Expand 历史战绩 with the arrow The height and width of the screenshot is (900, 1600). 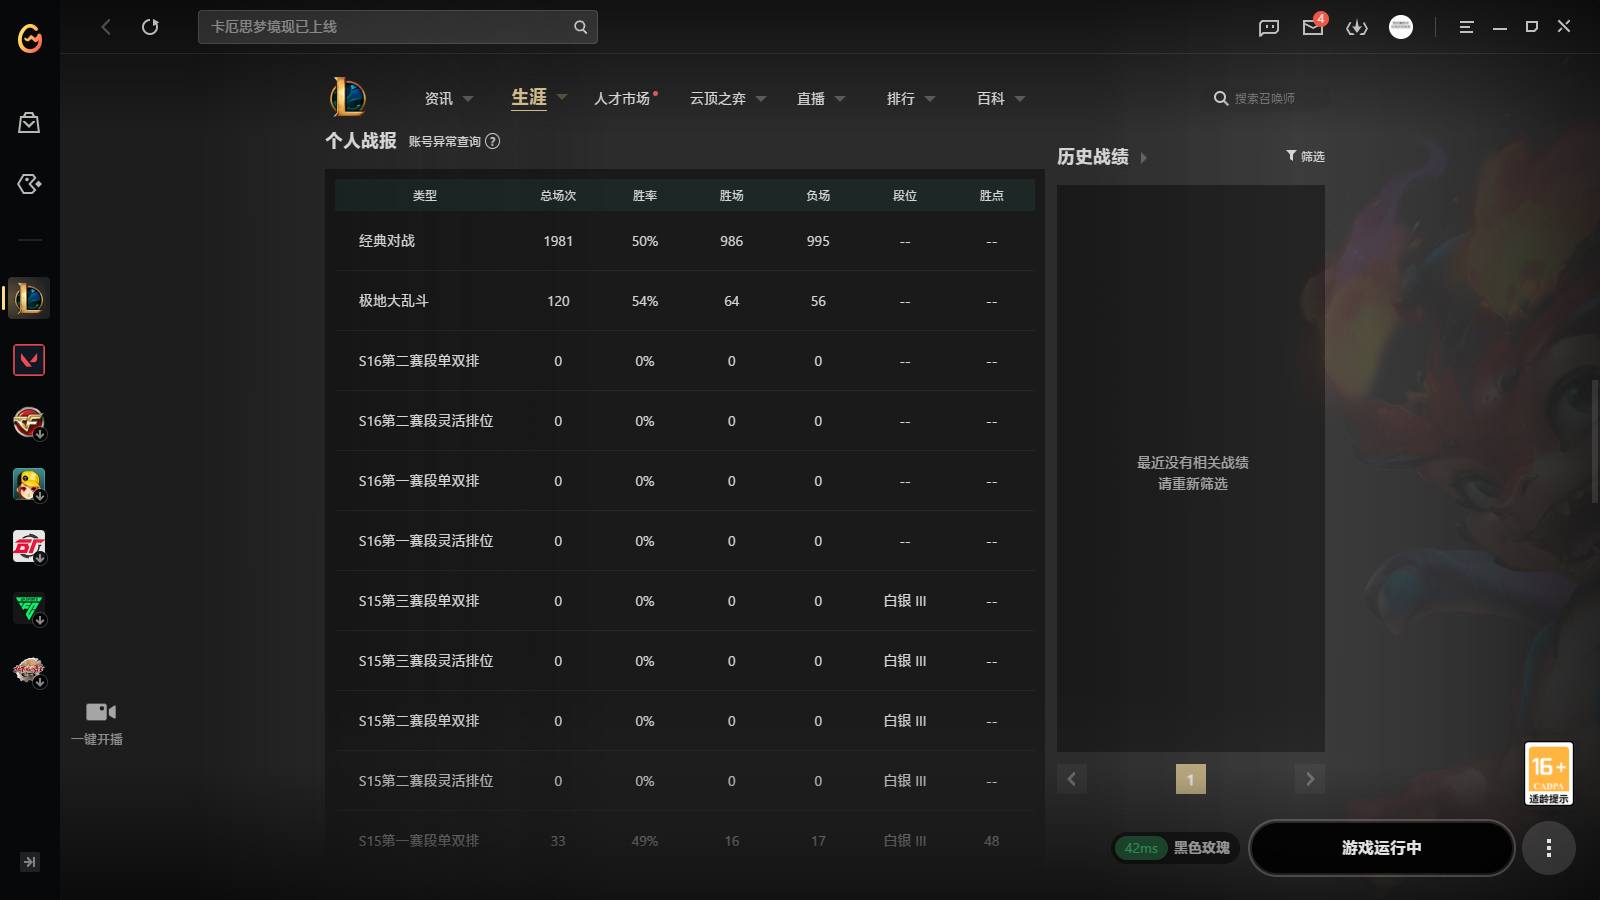click(1143, 158)
